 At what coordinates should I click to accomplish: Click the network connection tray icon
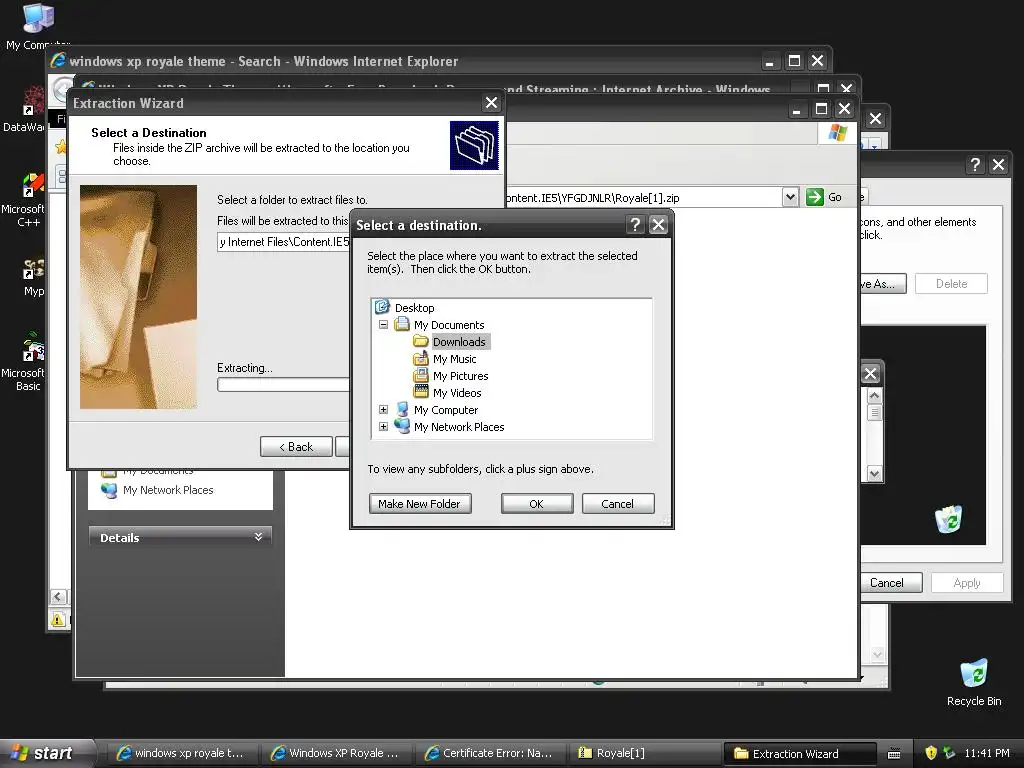point(949,753)
